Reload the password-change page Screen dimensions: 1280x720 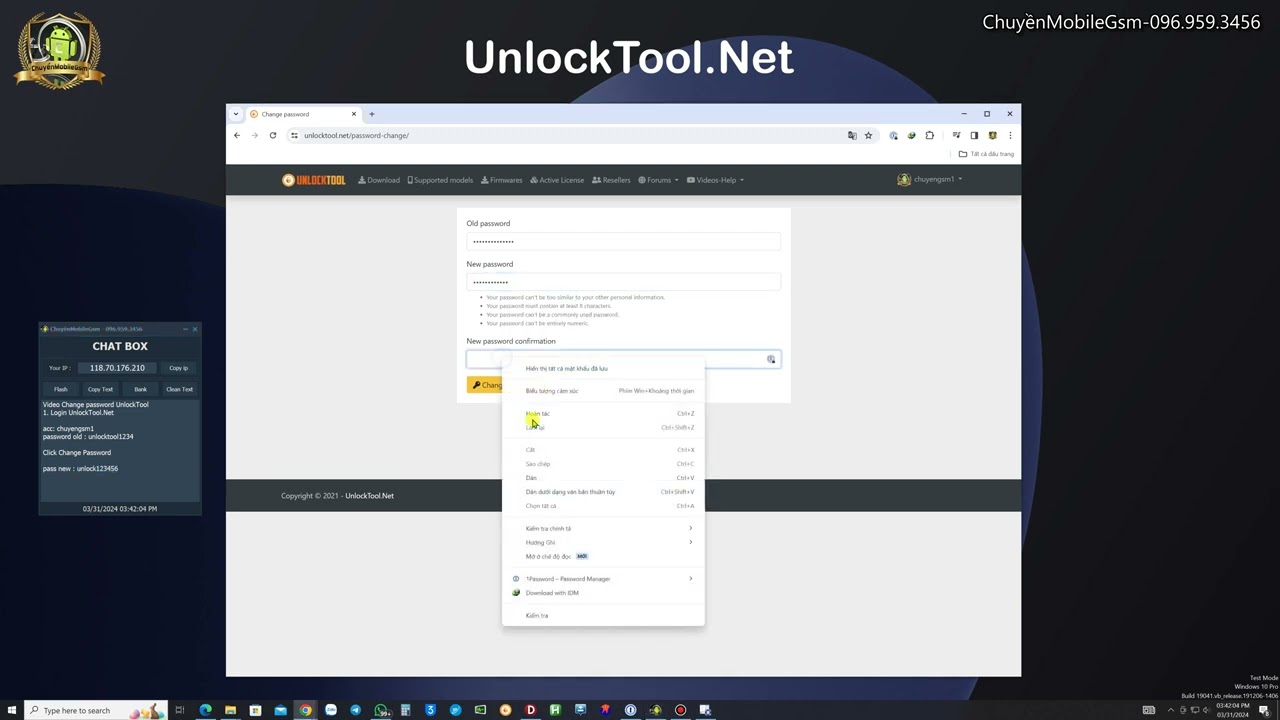[272, 135]
